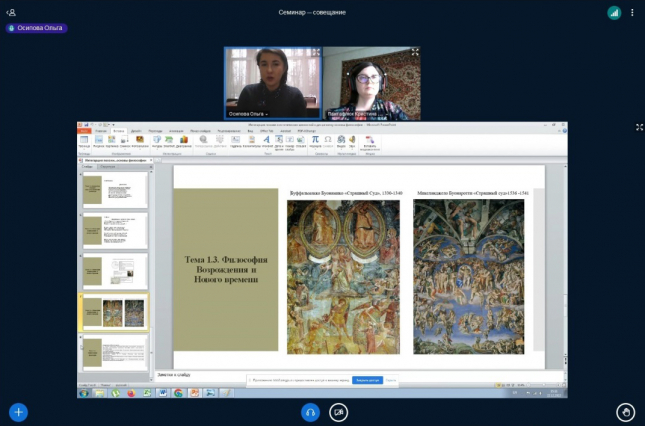The width and height of the screenshot is (645, 426).
Task: Open the Вставка ribbon tab
Action: click(x=118, y=131)
